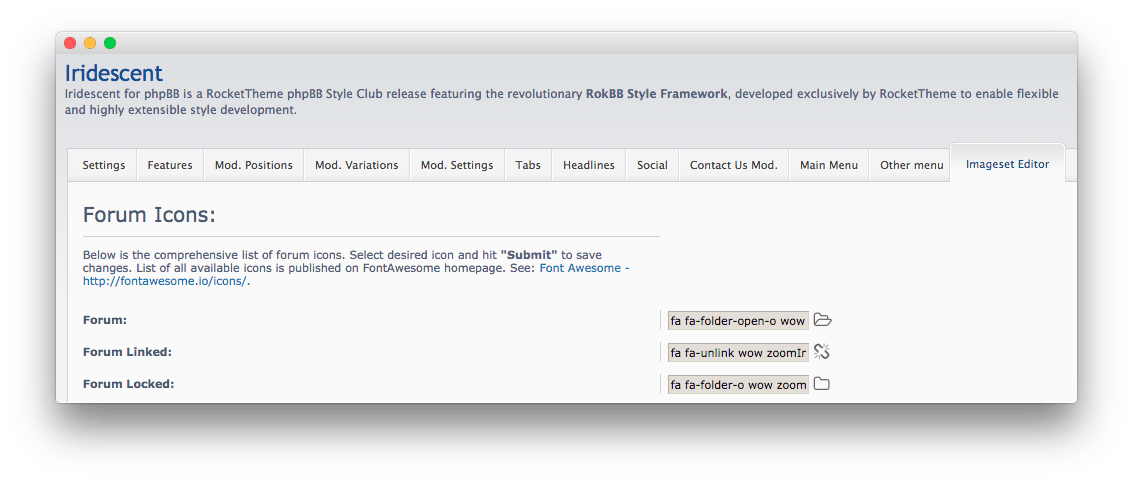Click the green window zoom button
Viewport: 1133px width, 483px height.
coord(110,43)
